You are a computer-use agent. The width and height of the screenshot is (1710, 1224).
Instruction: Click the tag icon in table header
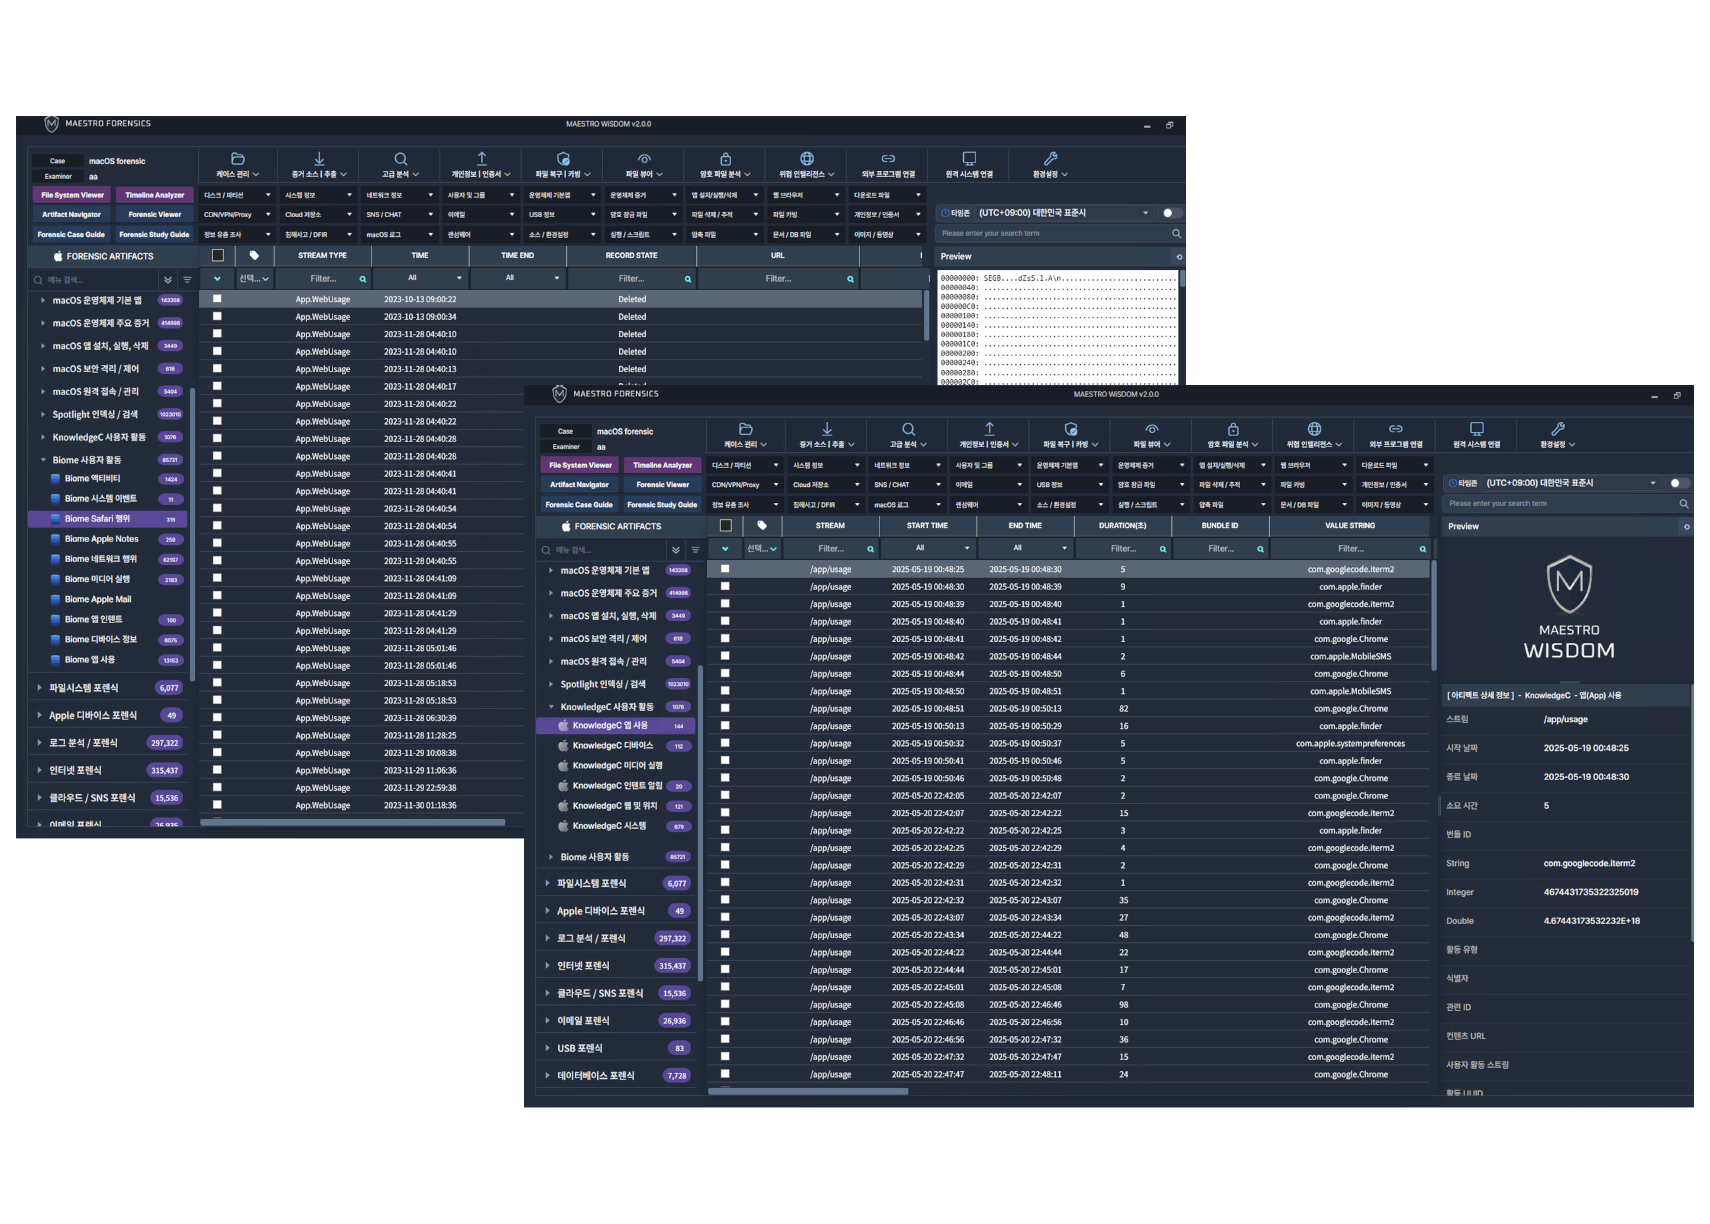tap(762, 525)
